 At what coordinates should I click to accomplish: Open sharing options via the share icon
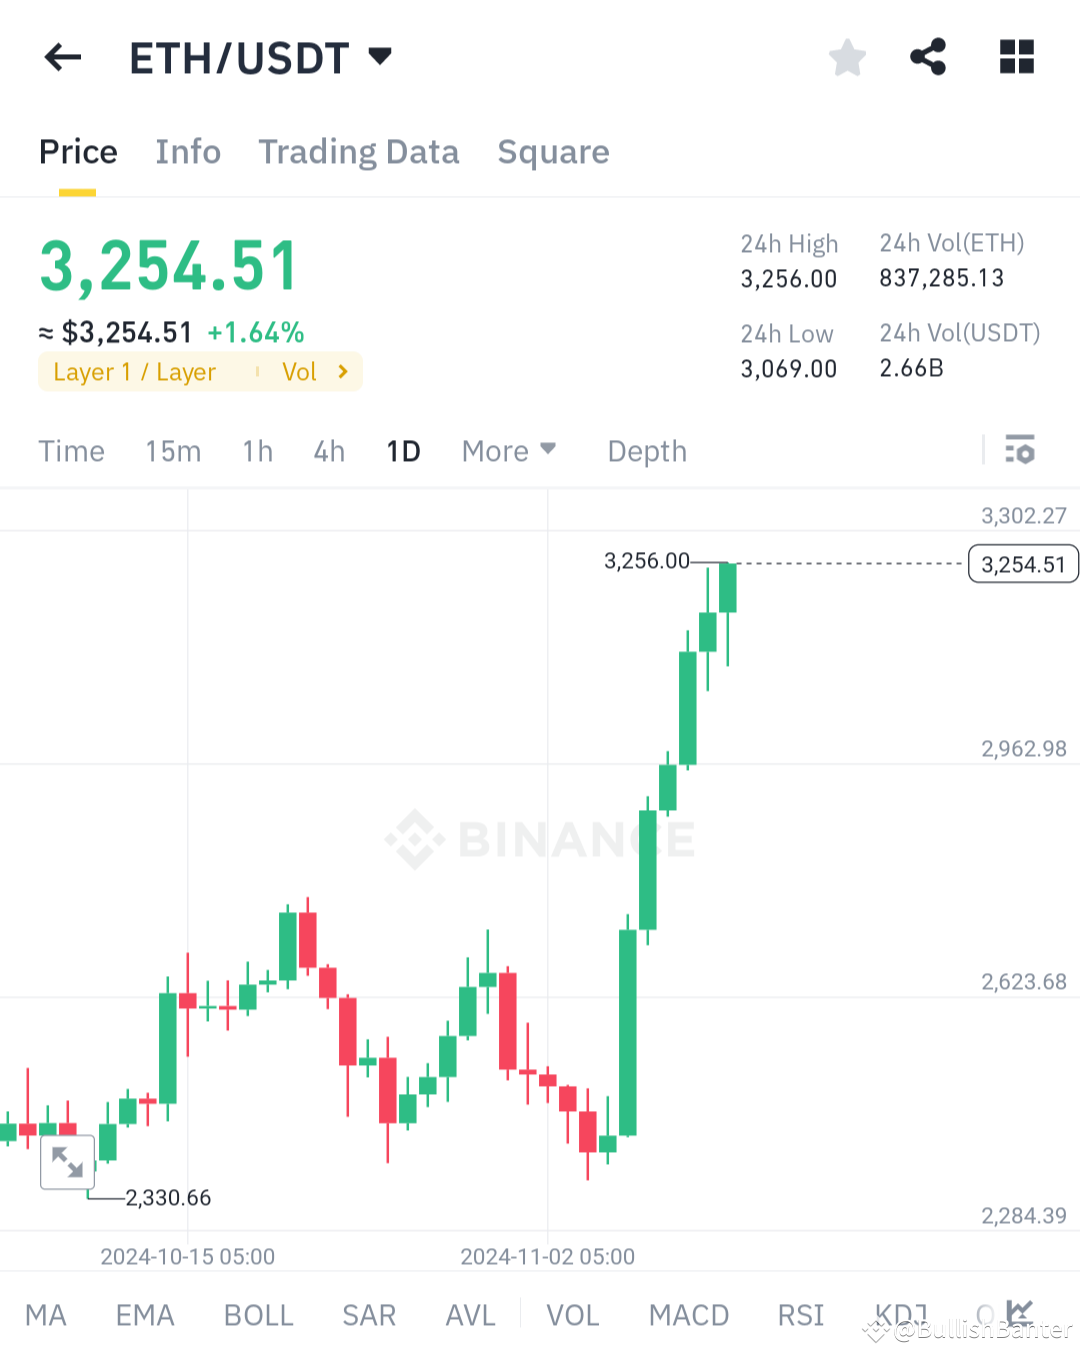(x=928, y=57)
